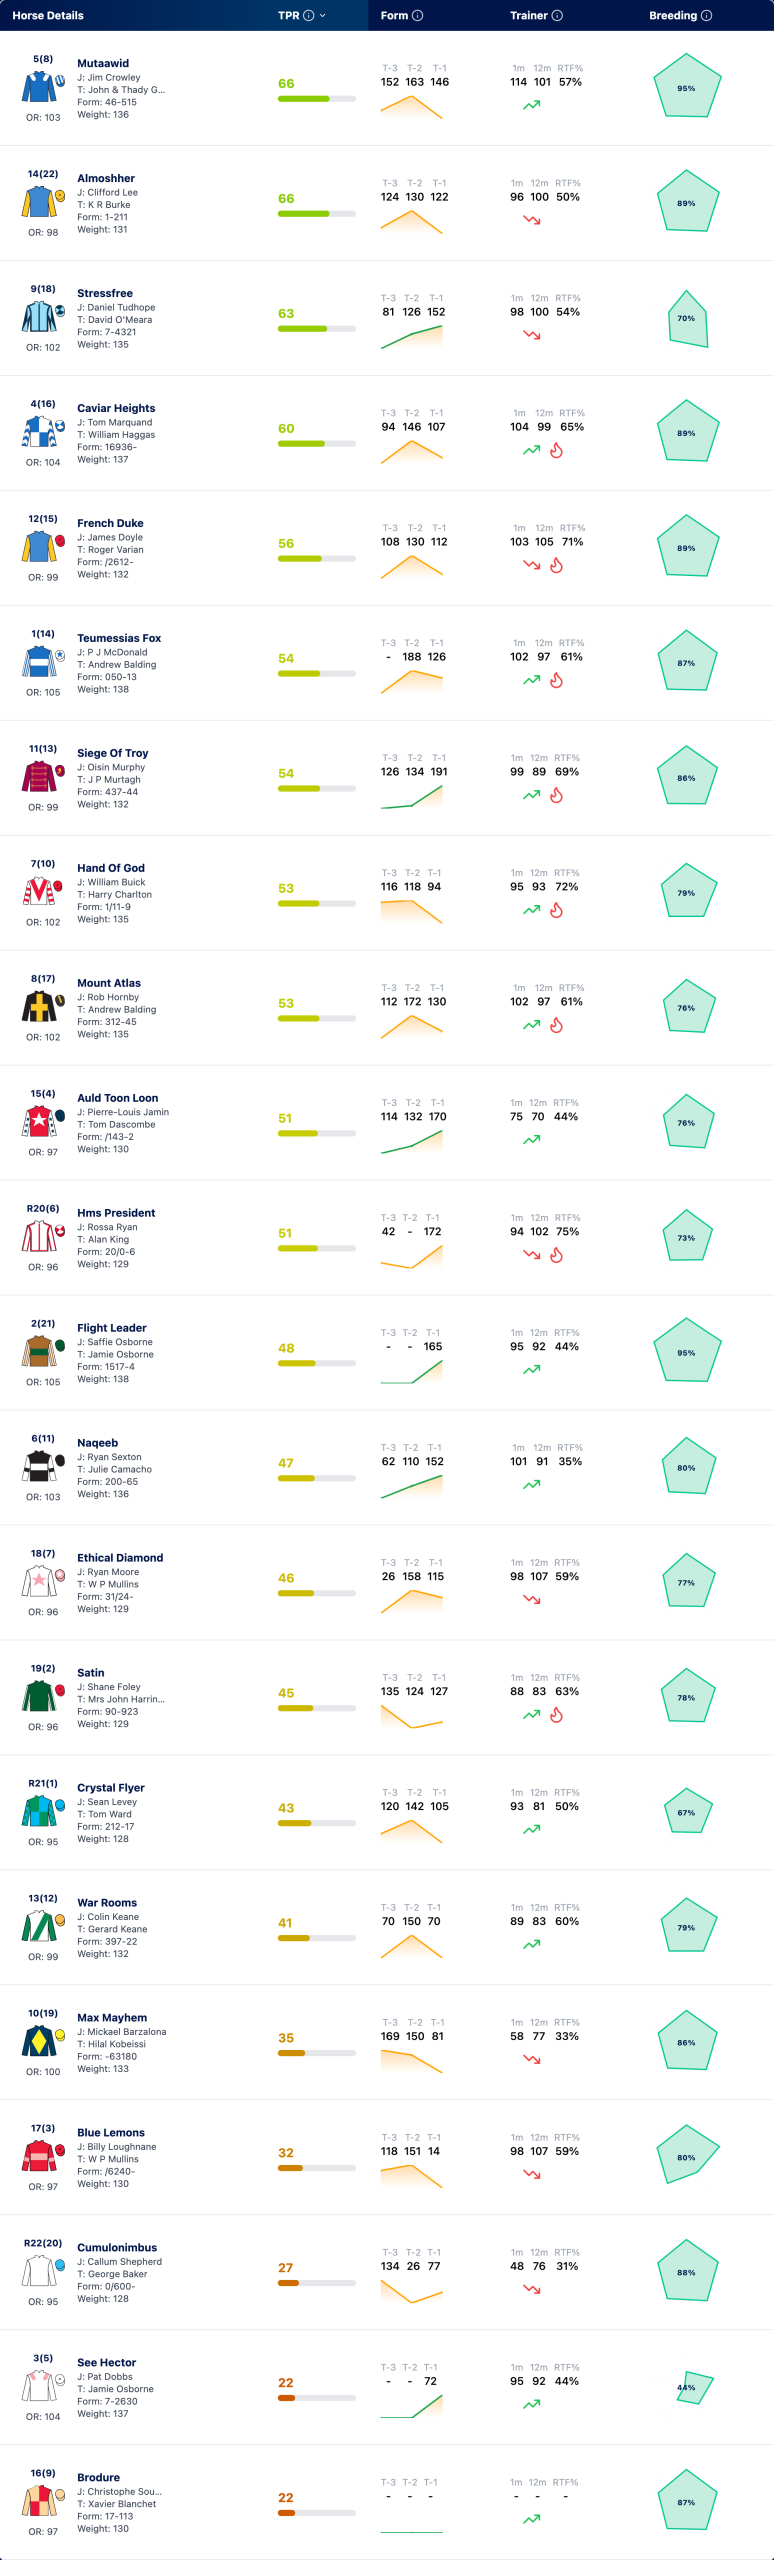Sort by the Breeding column header
774x2560 pixels.
click(x=673, y=15)
